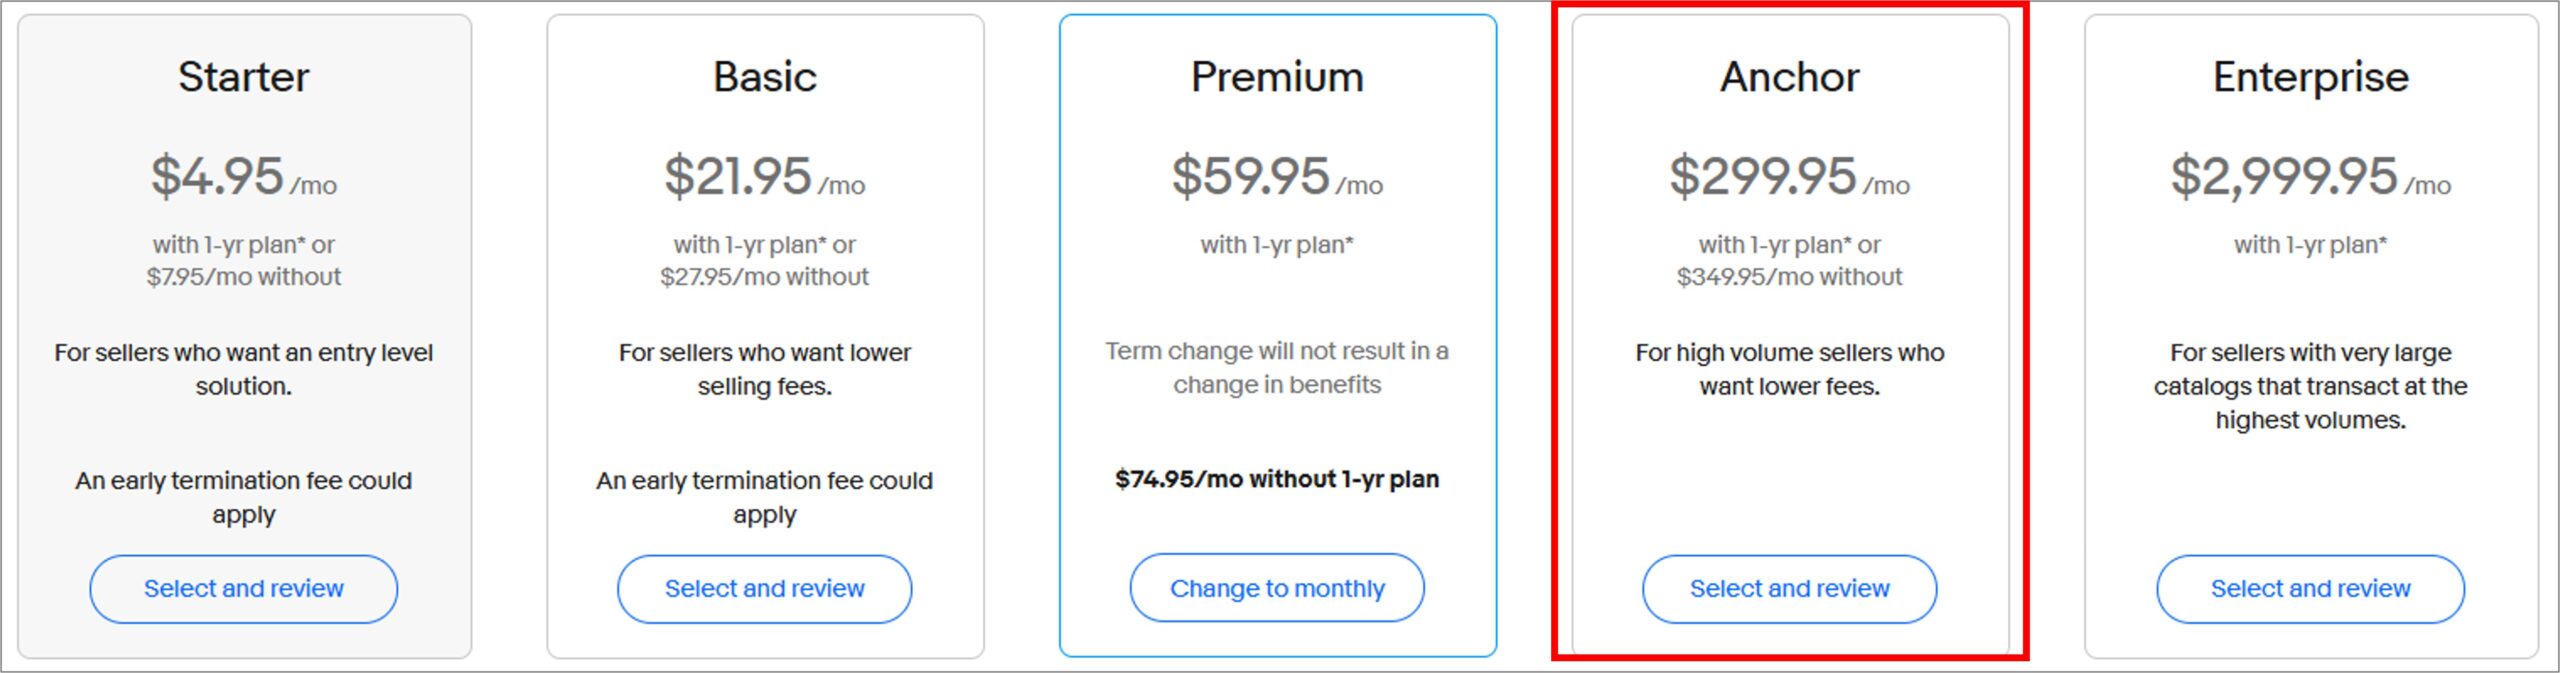
Task: Select and review the Starter plan
Action: [x=243, y=589]
